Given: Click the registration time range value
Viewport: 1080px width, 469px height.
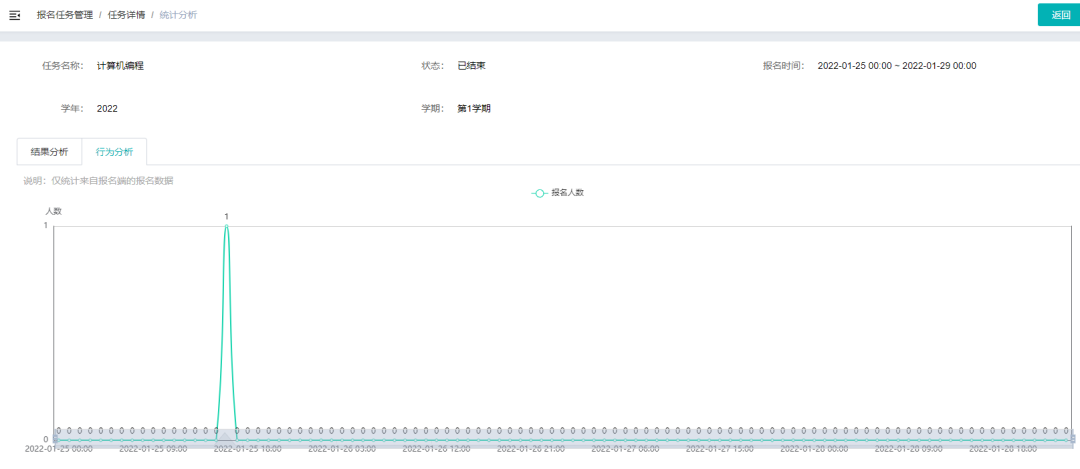Looking at the screenshot, I should (x=897, y=66).
